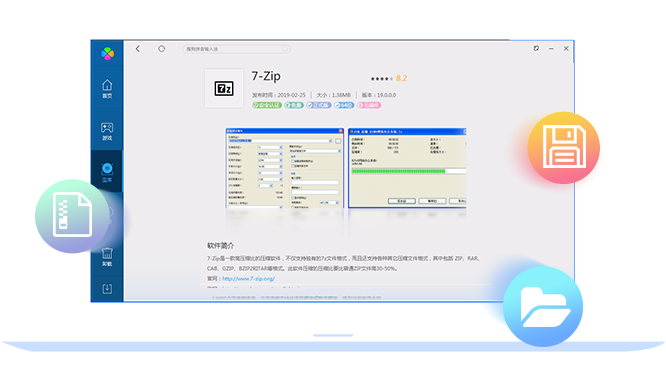The image size is (666, 371).
Task: Click the floating floppy disk save icon
Action: point(564,147)
